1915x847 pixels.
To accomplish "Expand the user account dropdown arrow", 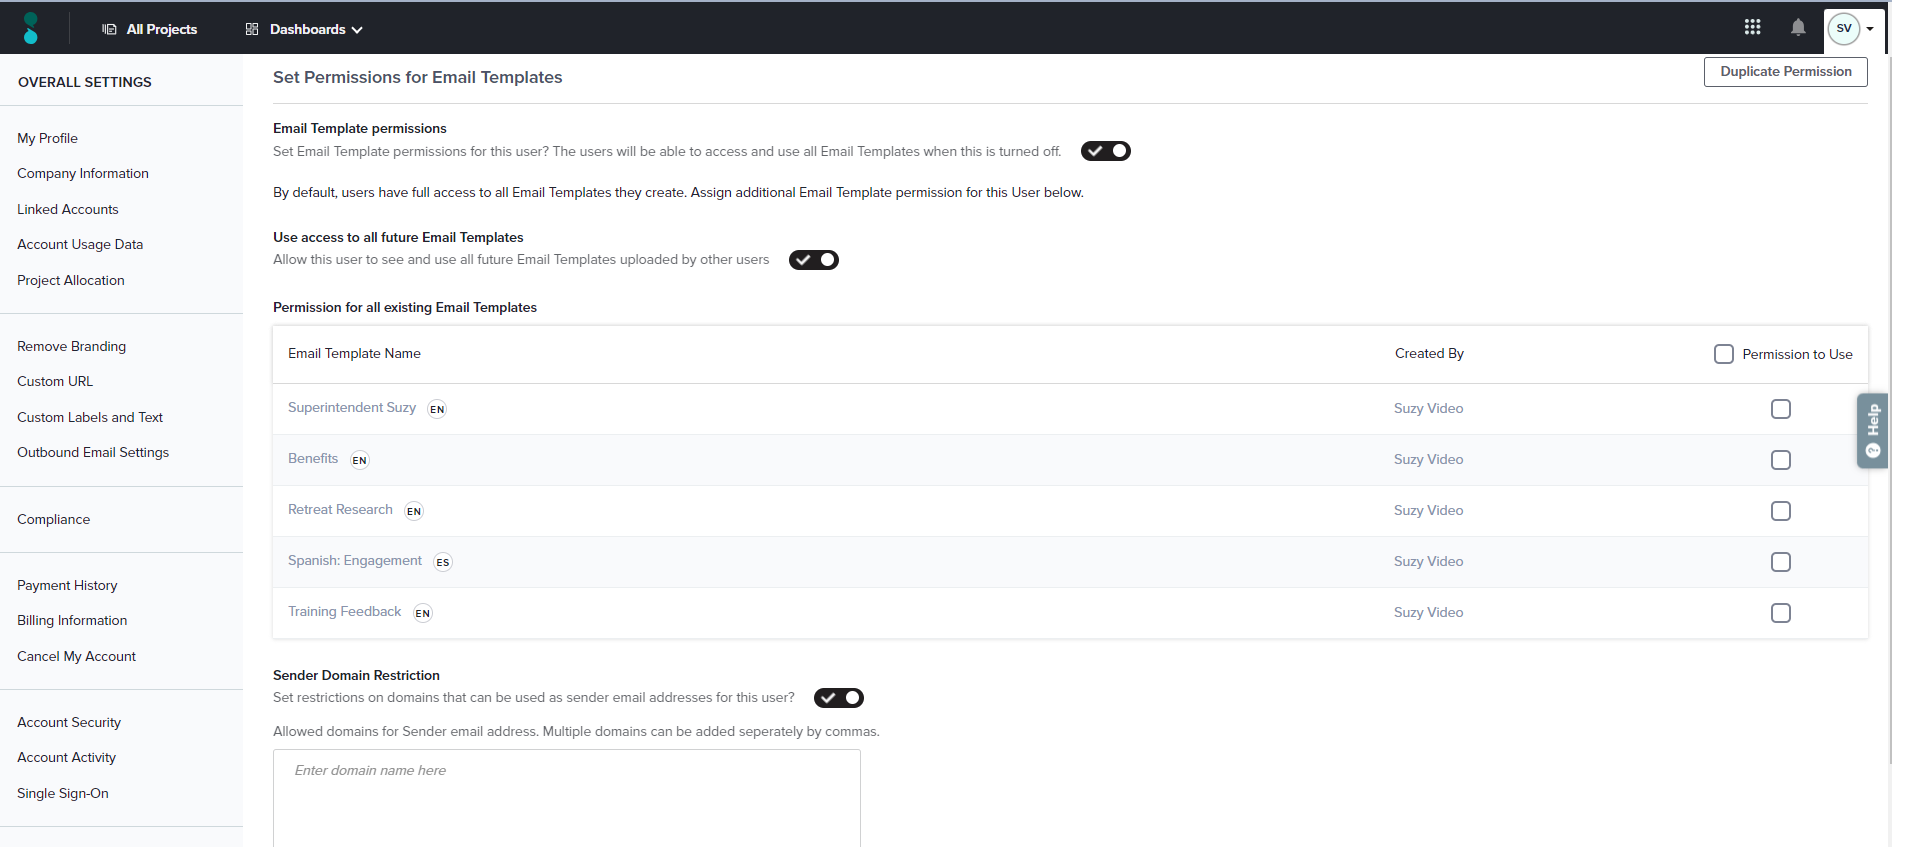I will (1870, 29).
